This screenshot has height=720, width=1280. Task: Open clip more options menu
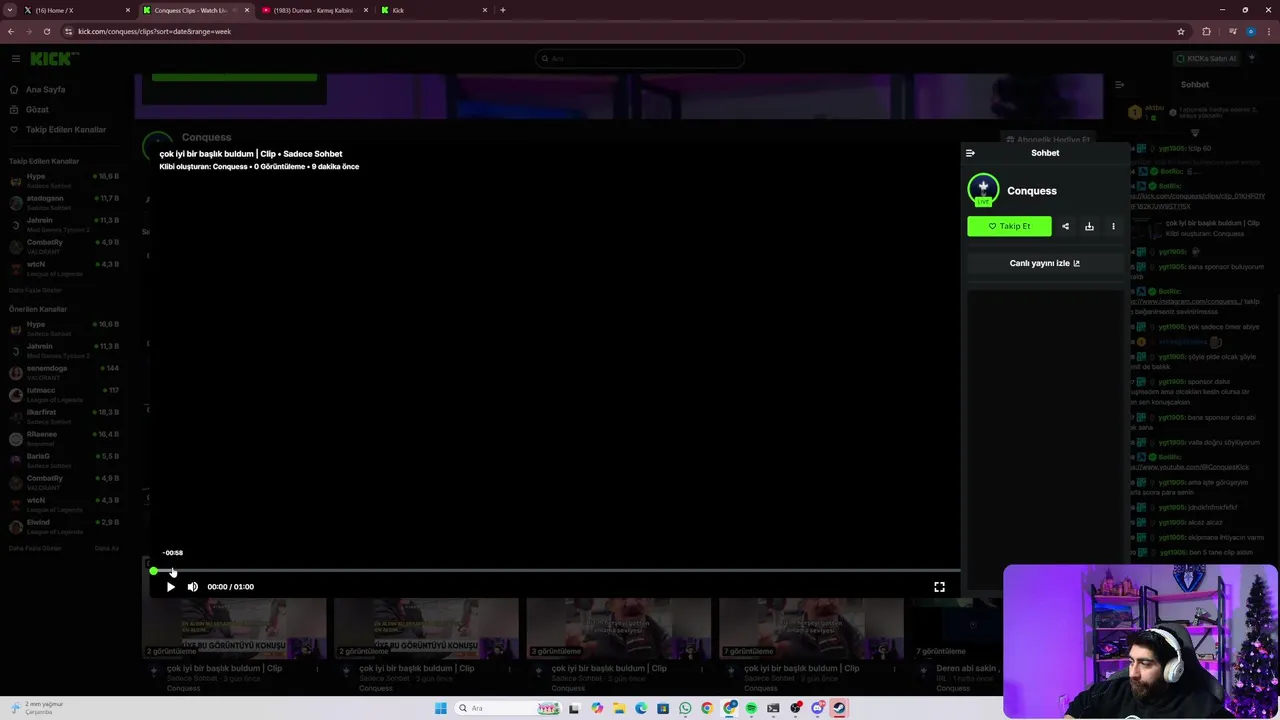[x=1113, y=226]
